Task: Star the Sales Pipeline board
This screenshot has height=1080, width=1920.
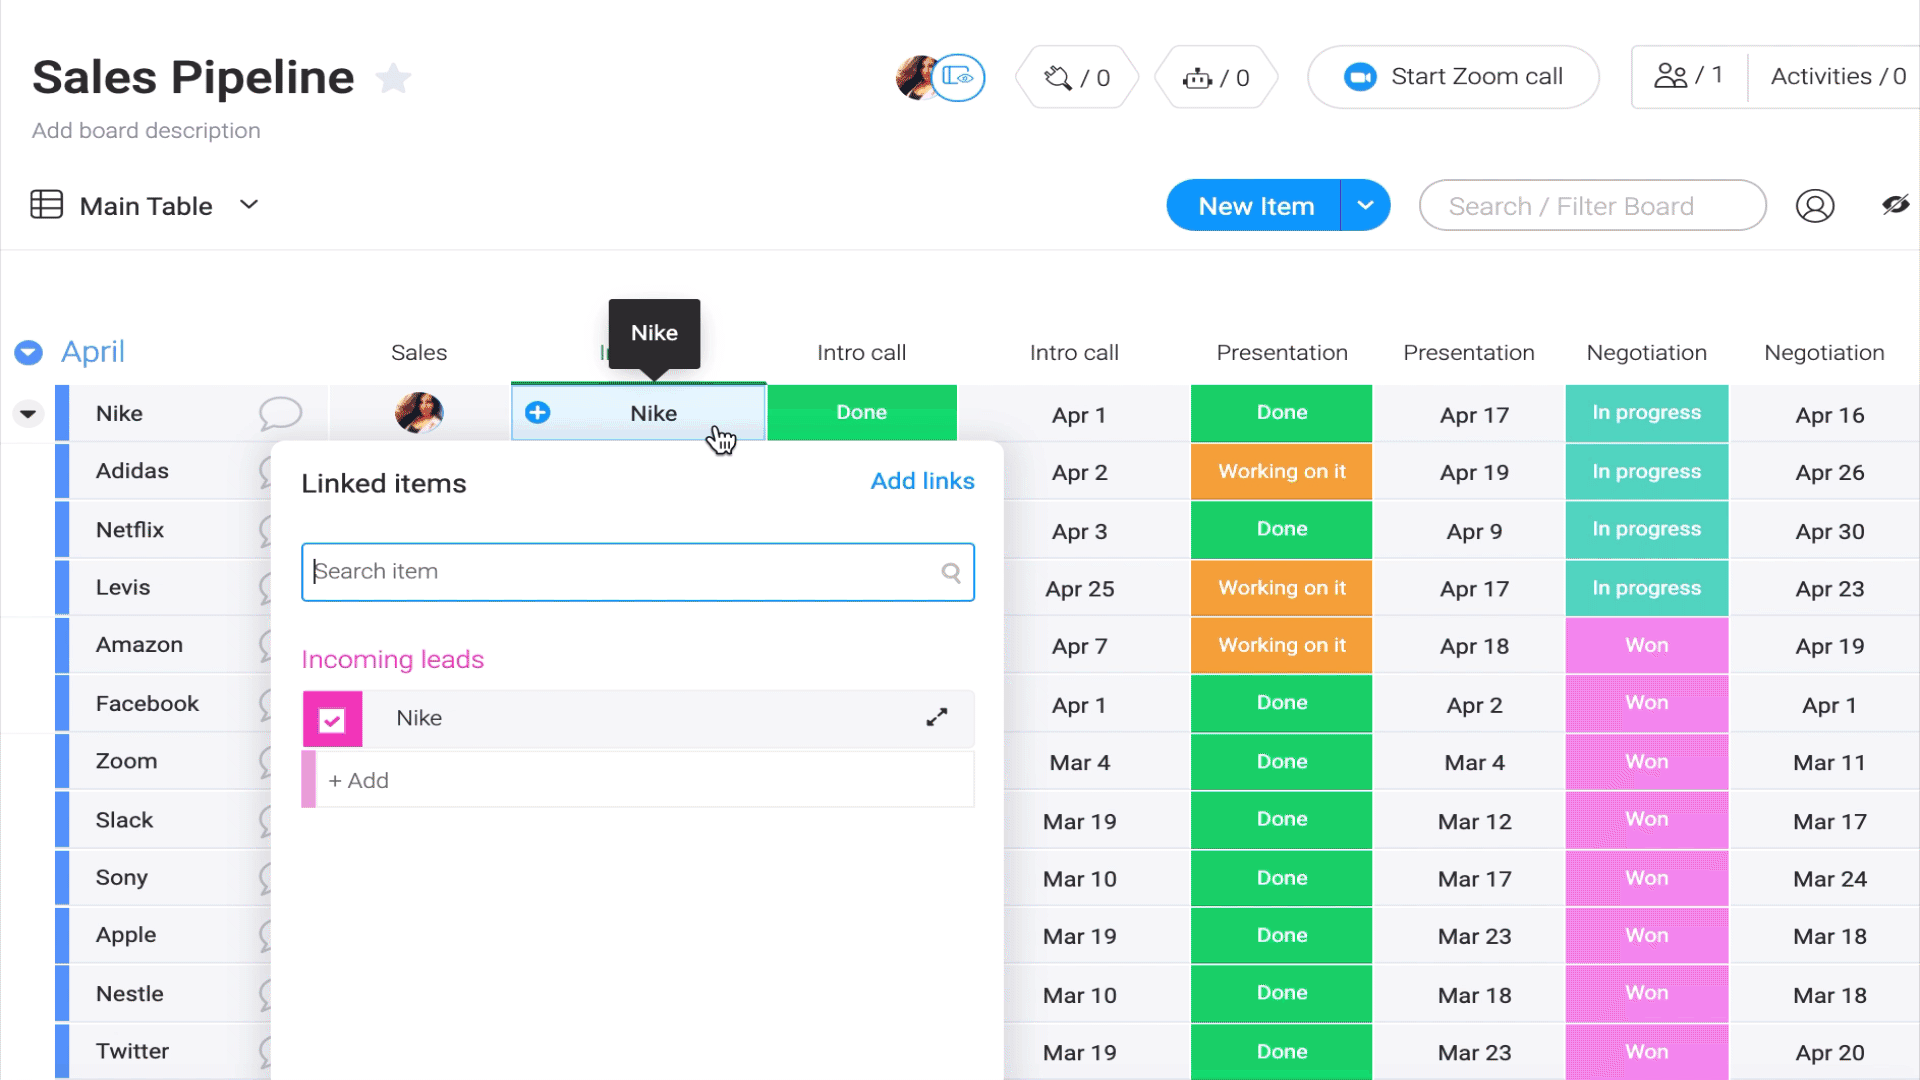Action: coord(393,78)
